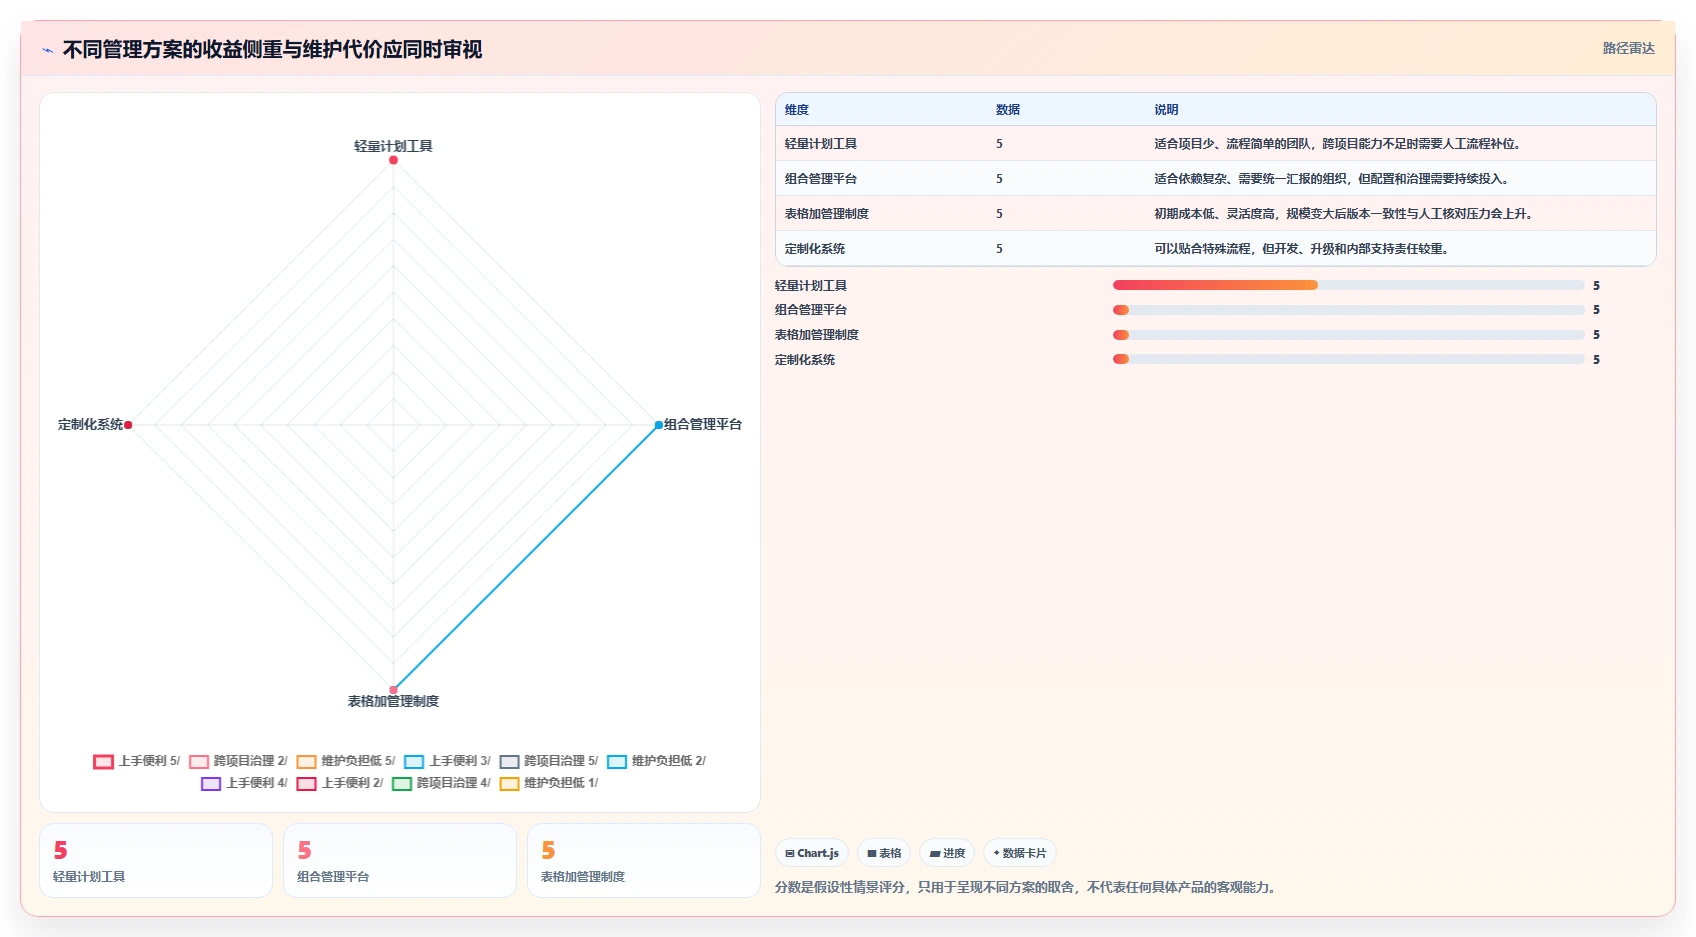Toggle the 维护负担低 1/ legend dataset
1696x937 pixels.
[549, 783]
